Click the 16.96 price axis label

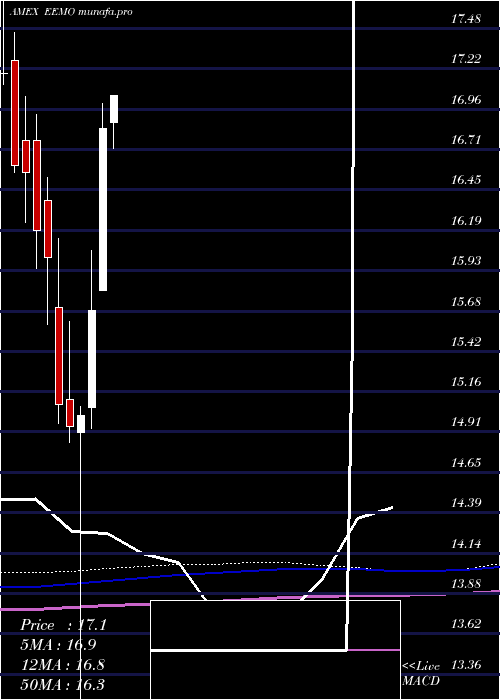[x=467, y=99]
